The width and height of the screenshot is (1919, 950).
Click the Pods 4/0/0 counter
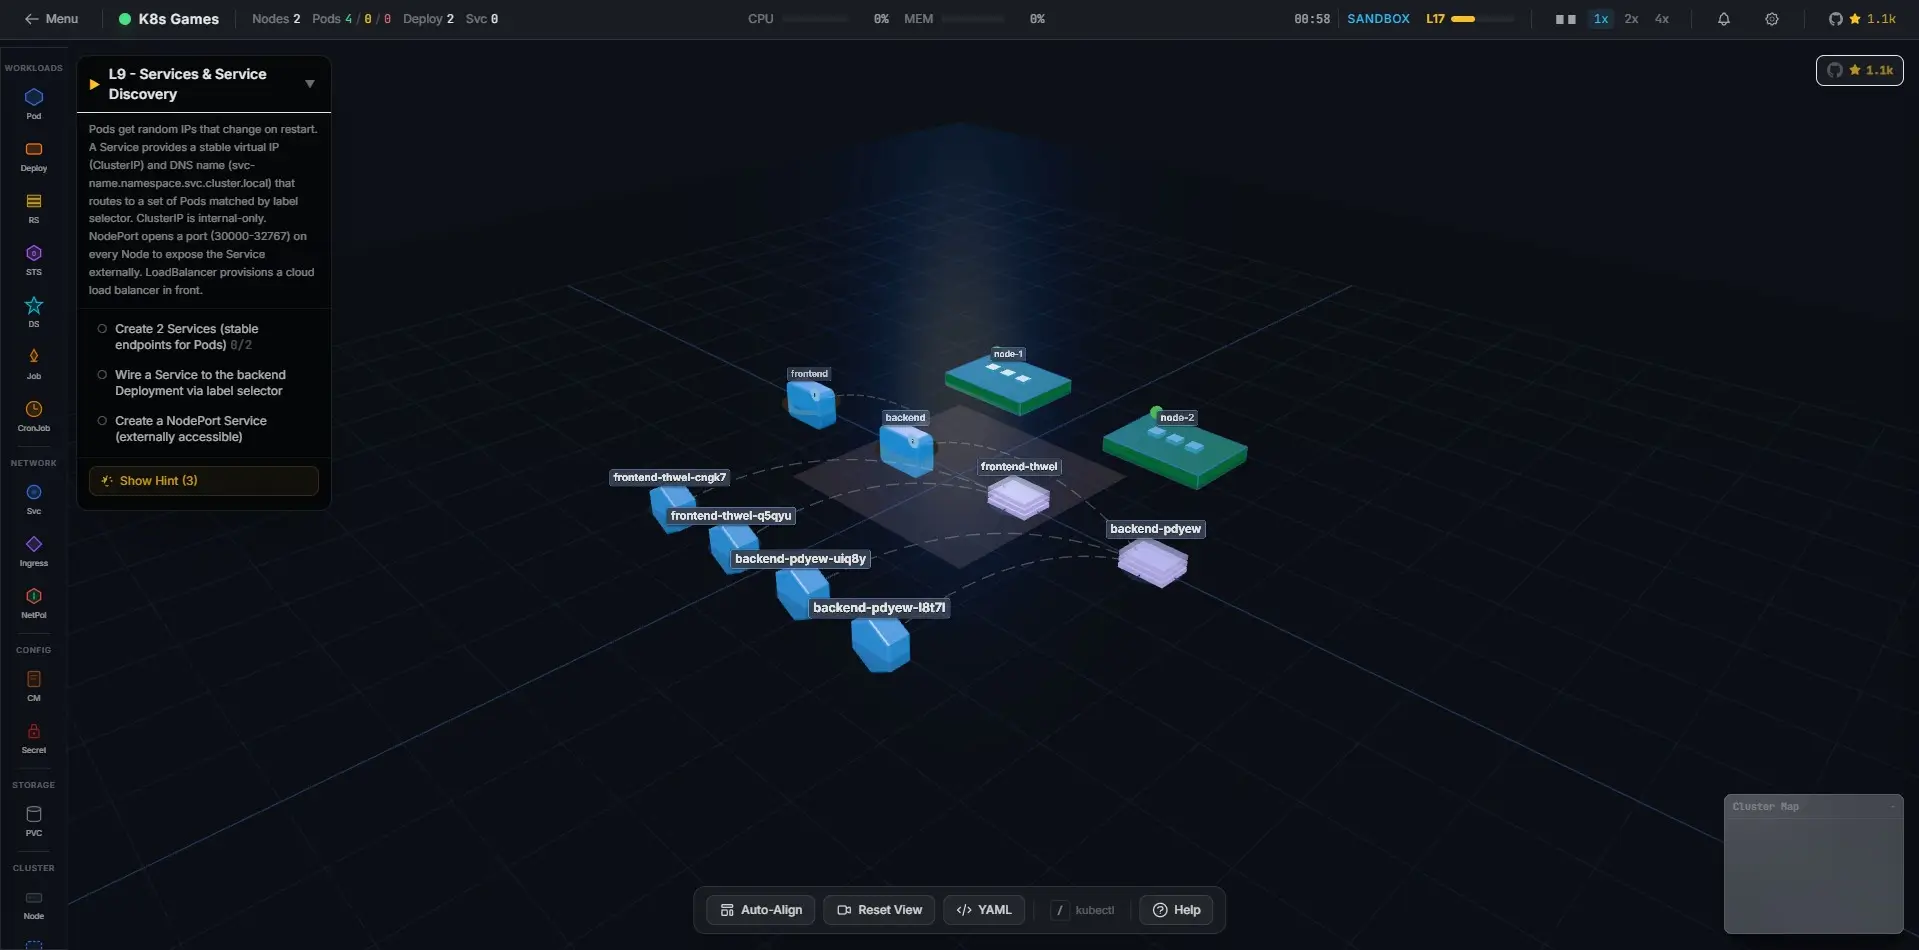pos(352,19)
